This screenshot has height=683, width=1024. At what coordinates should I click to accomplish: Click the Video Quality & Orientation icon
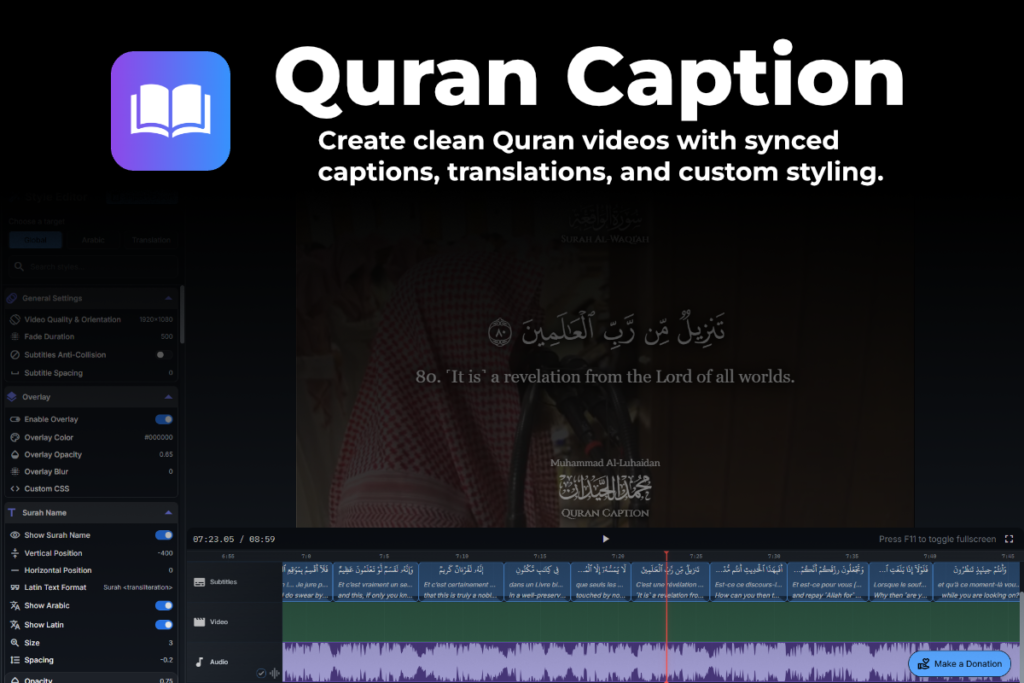tap(15, 319)
